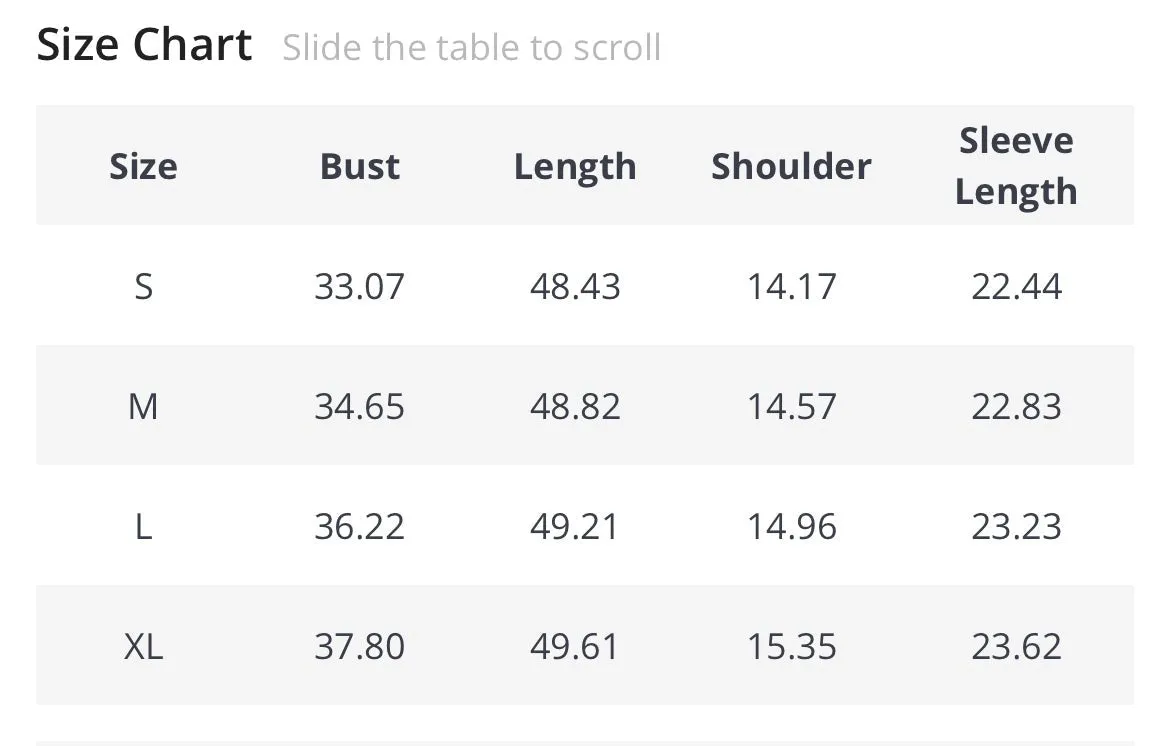Select the Shoulder column header

[x=792, y=166]
